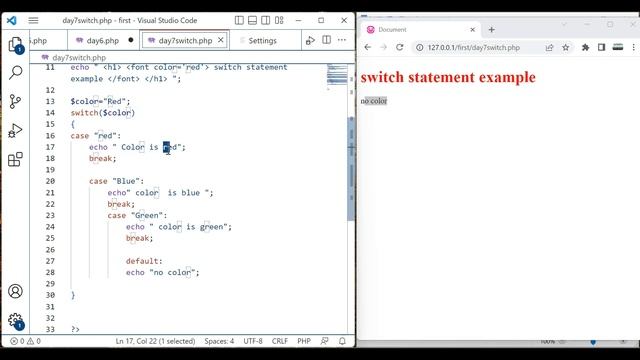Toggle the bottom panel layout icon
This screenshot has height=360, width=640.
[x=253, y=20]
